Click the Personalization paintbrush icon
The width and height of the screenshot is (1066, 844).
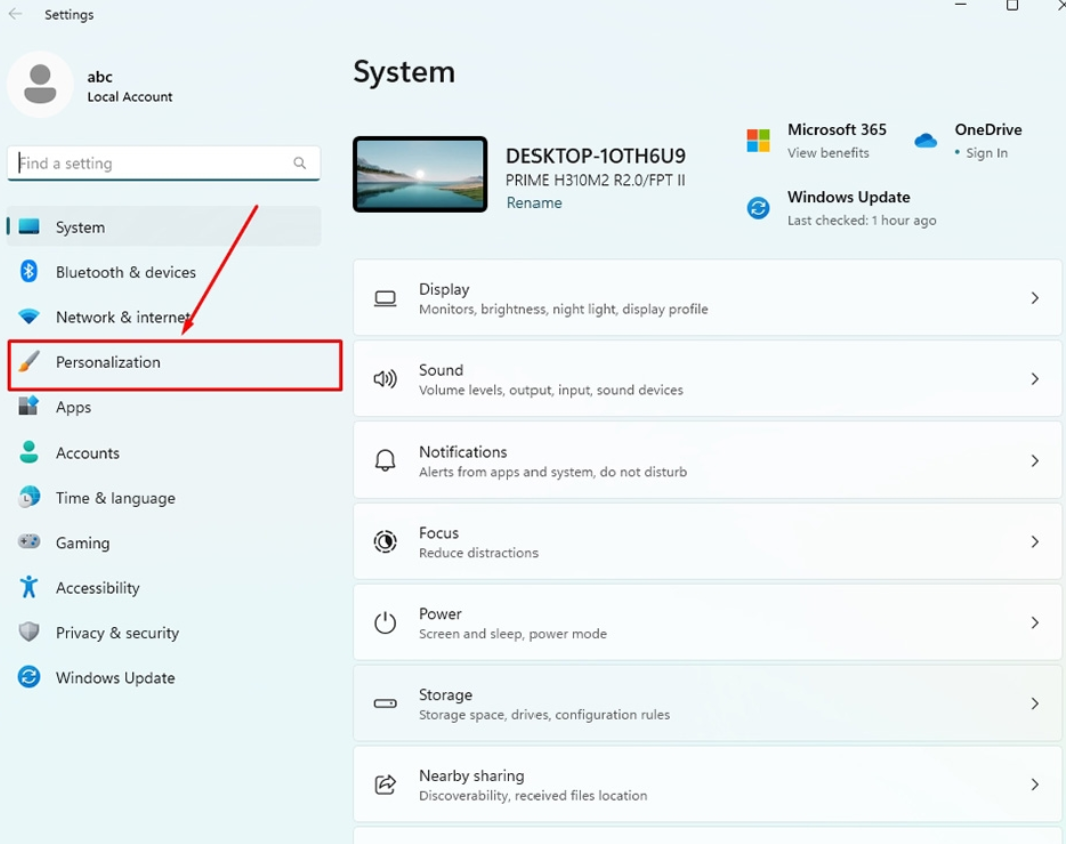[29, 362]
